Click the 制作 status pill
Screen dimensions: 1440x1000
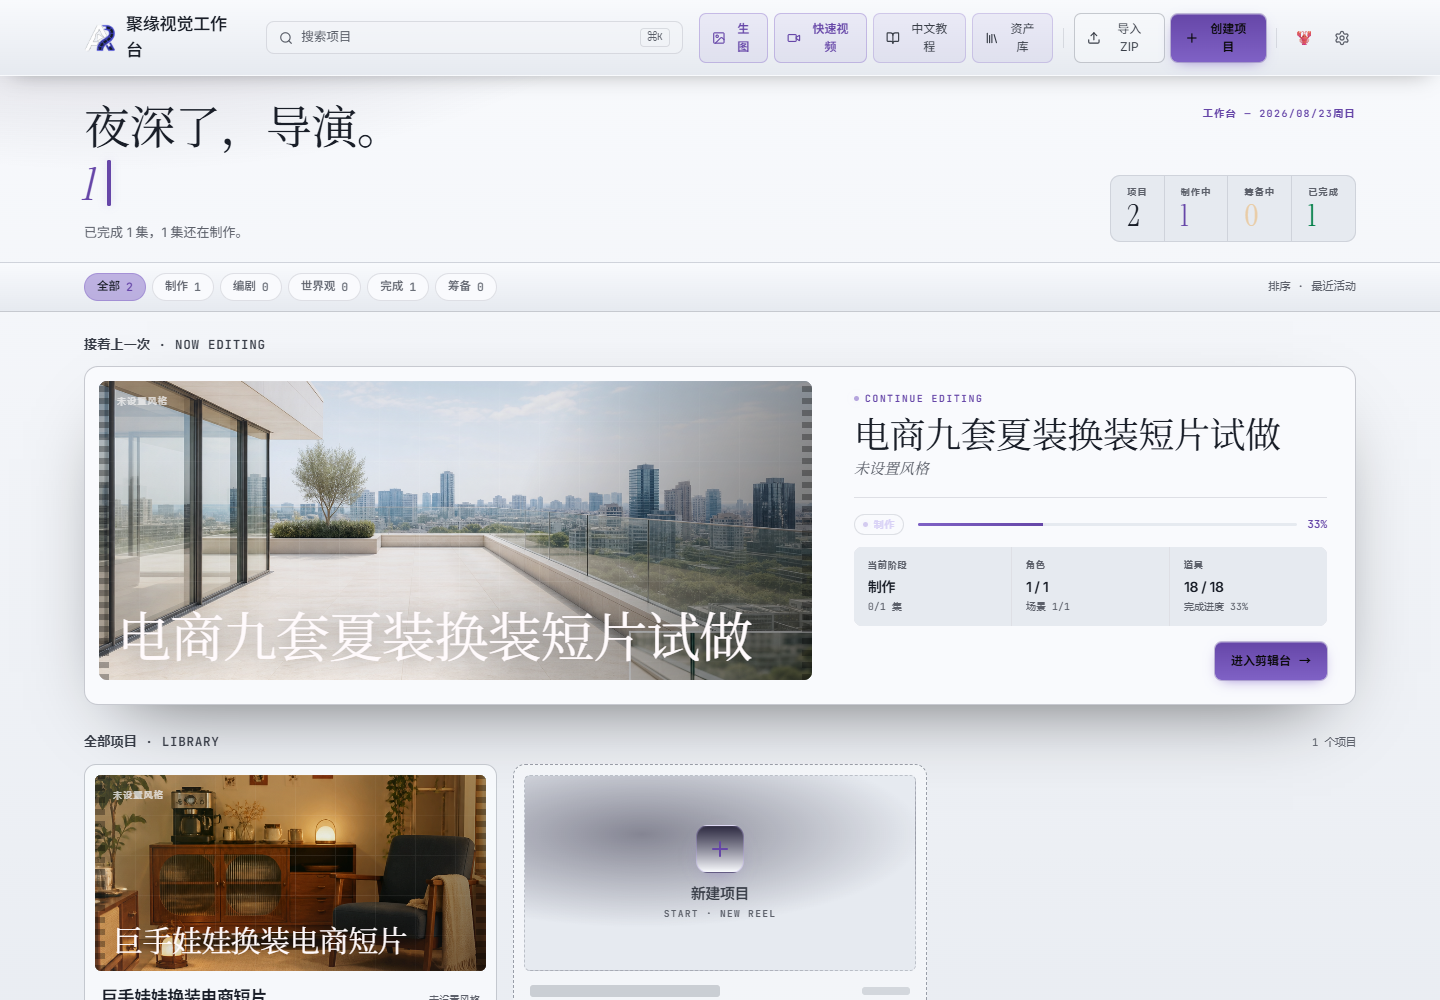(x=879, y=524)
